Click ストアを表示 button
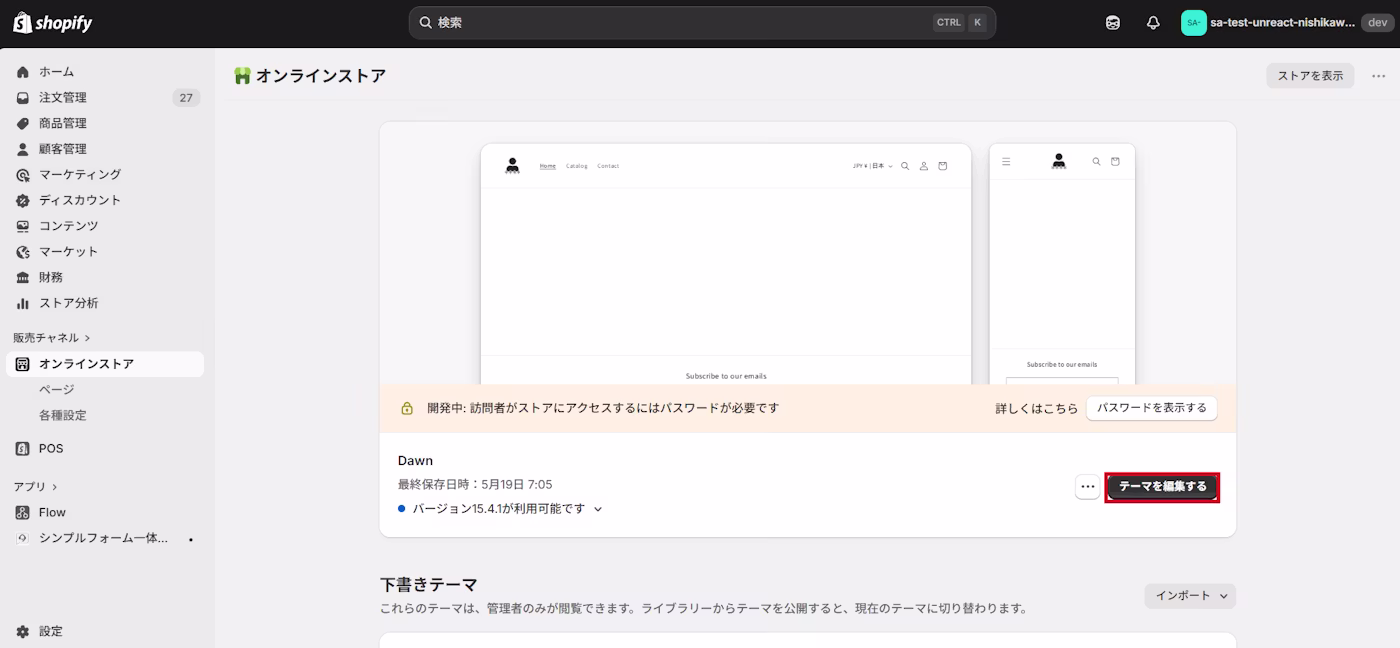The image size is (1400, 648). (1310, 76)
